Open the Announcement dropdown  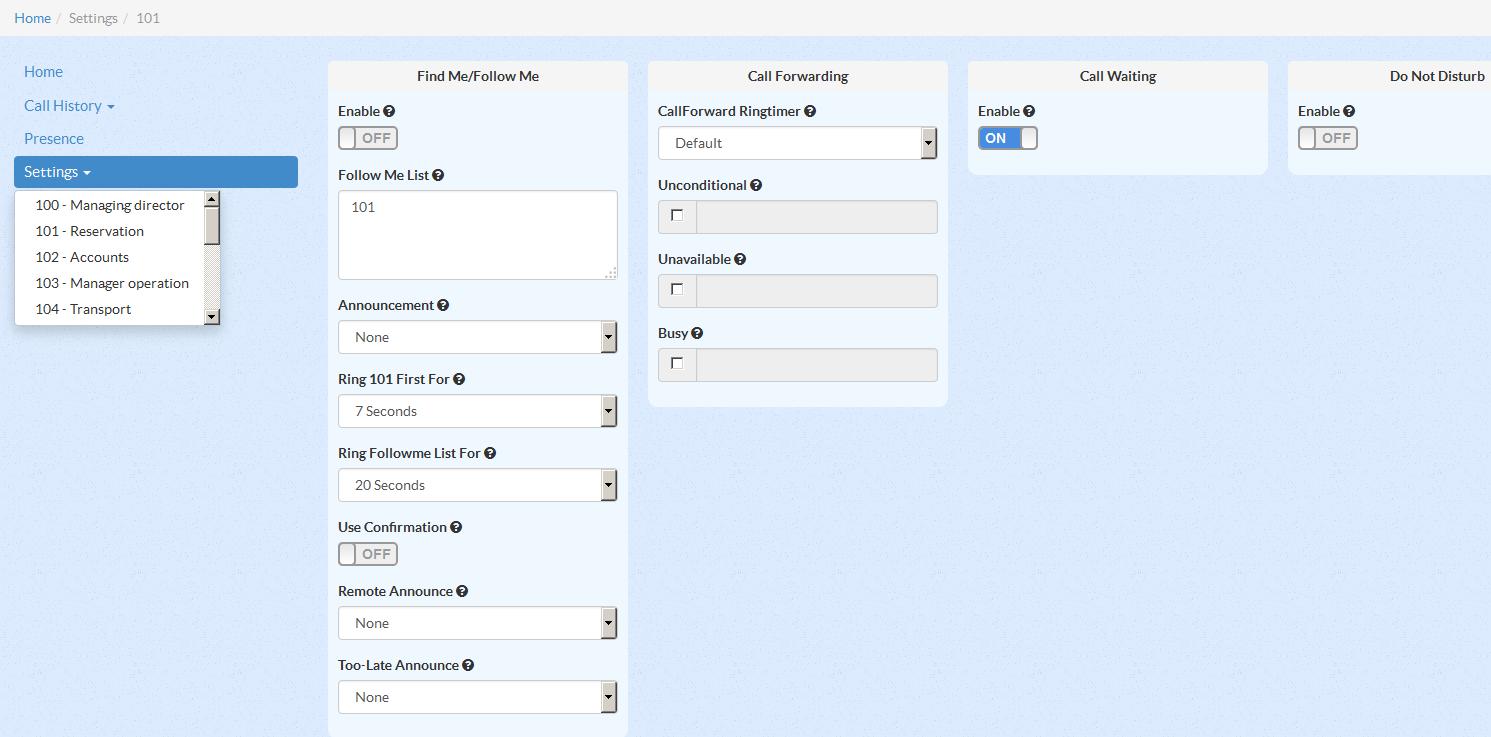[x=478, y=337]
